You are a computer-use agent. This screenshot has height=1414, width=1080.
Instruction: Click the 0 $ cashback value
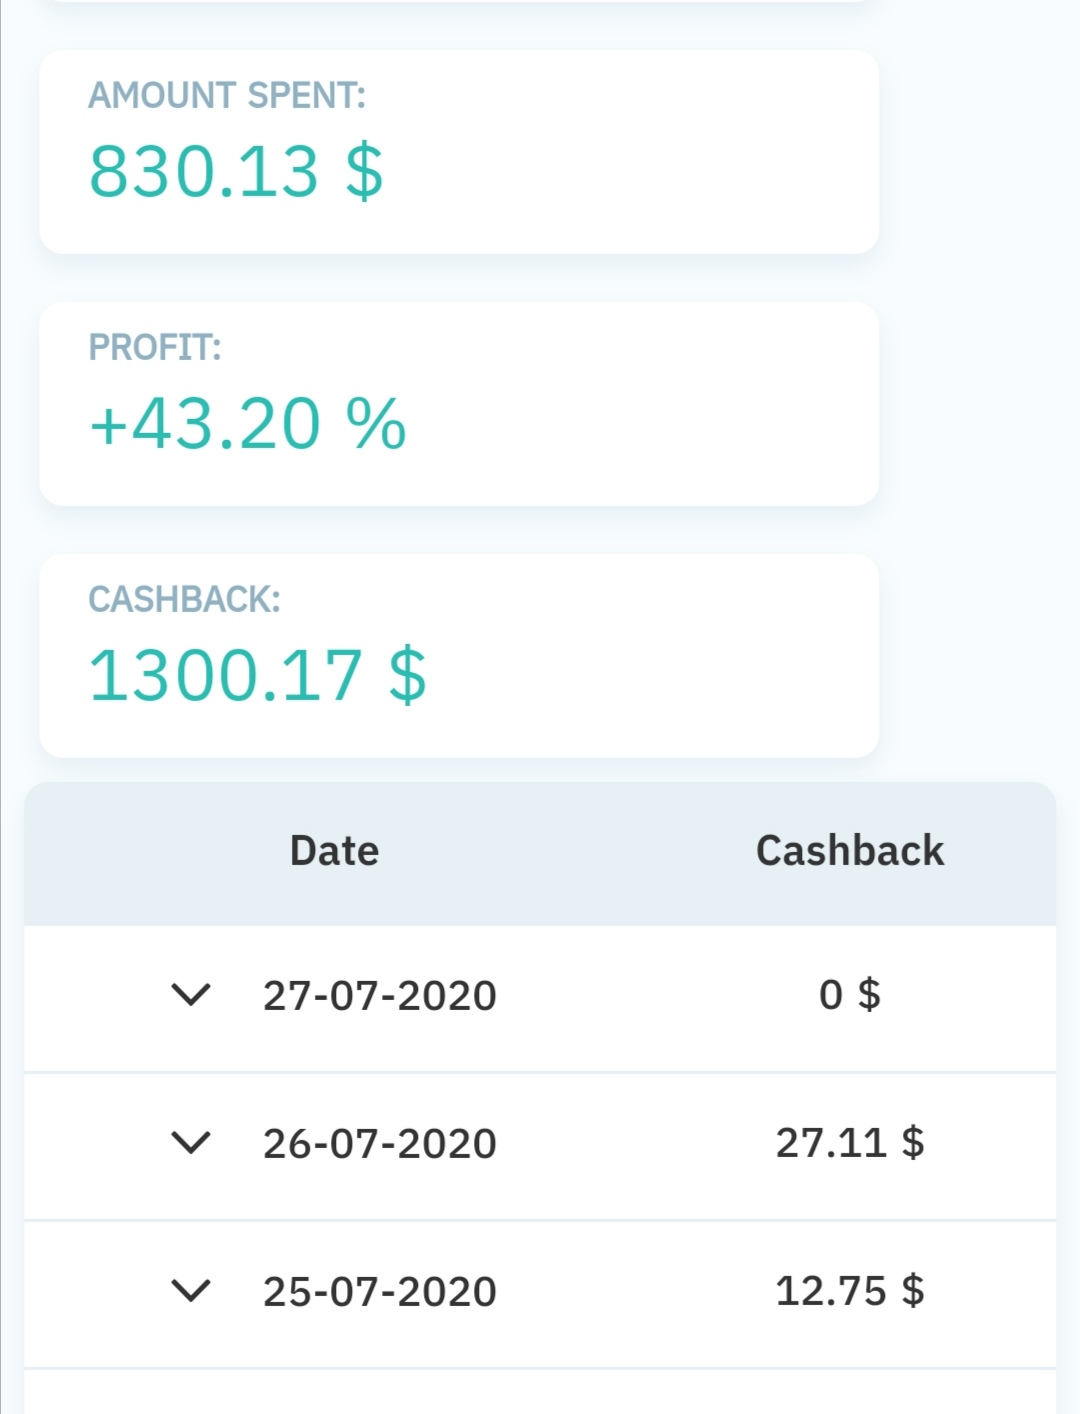click(x=849, y=995)
